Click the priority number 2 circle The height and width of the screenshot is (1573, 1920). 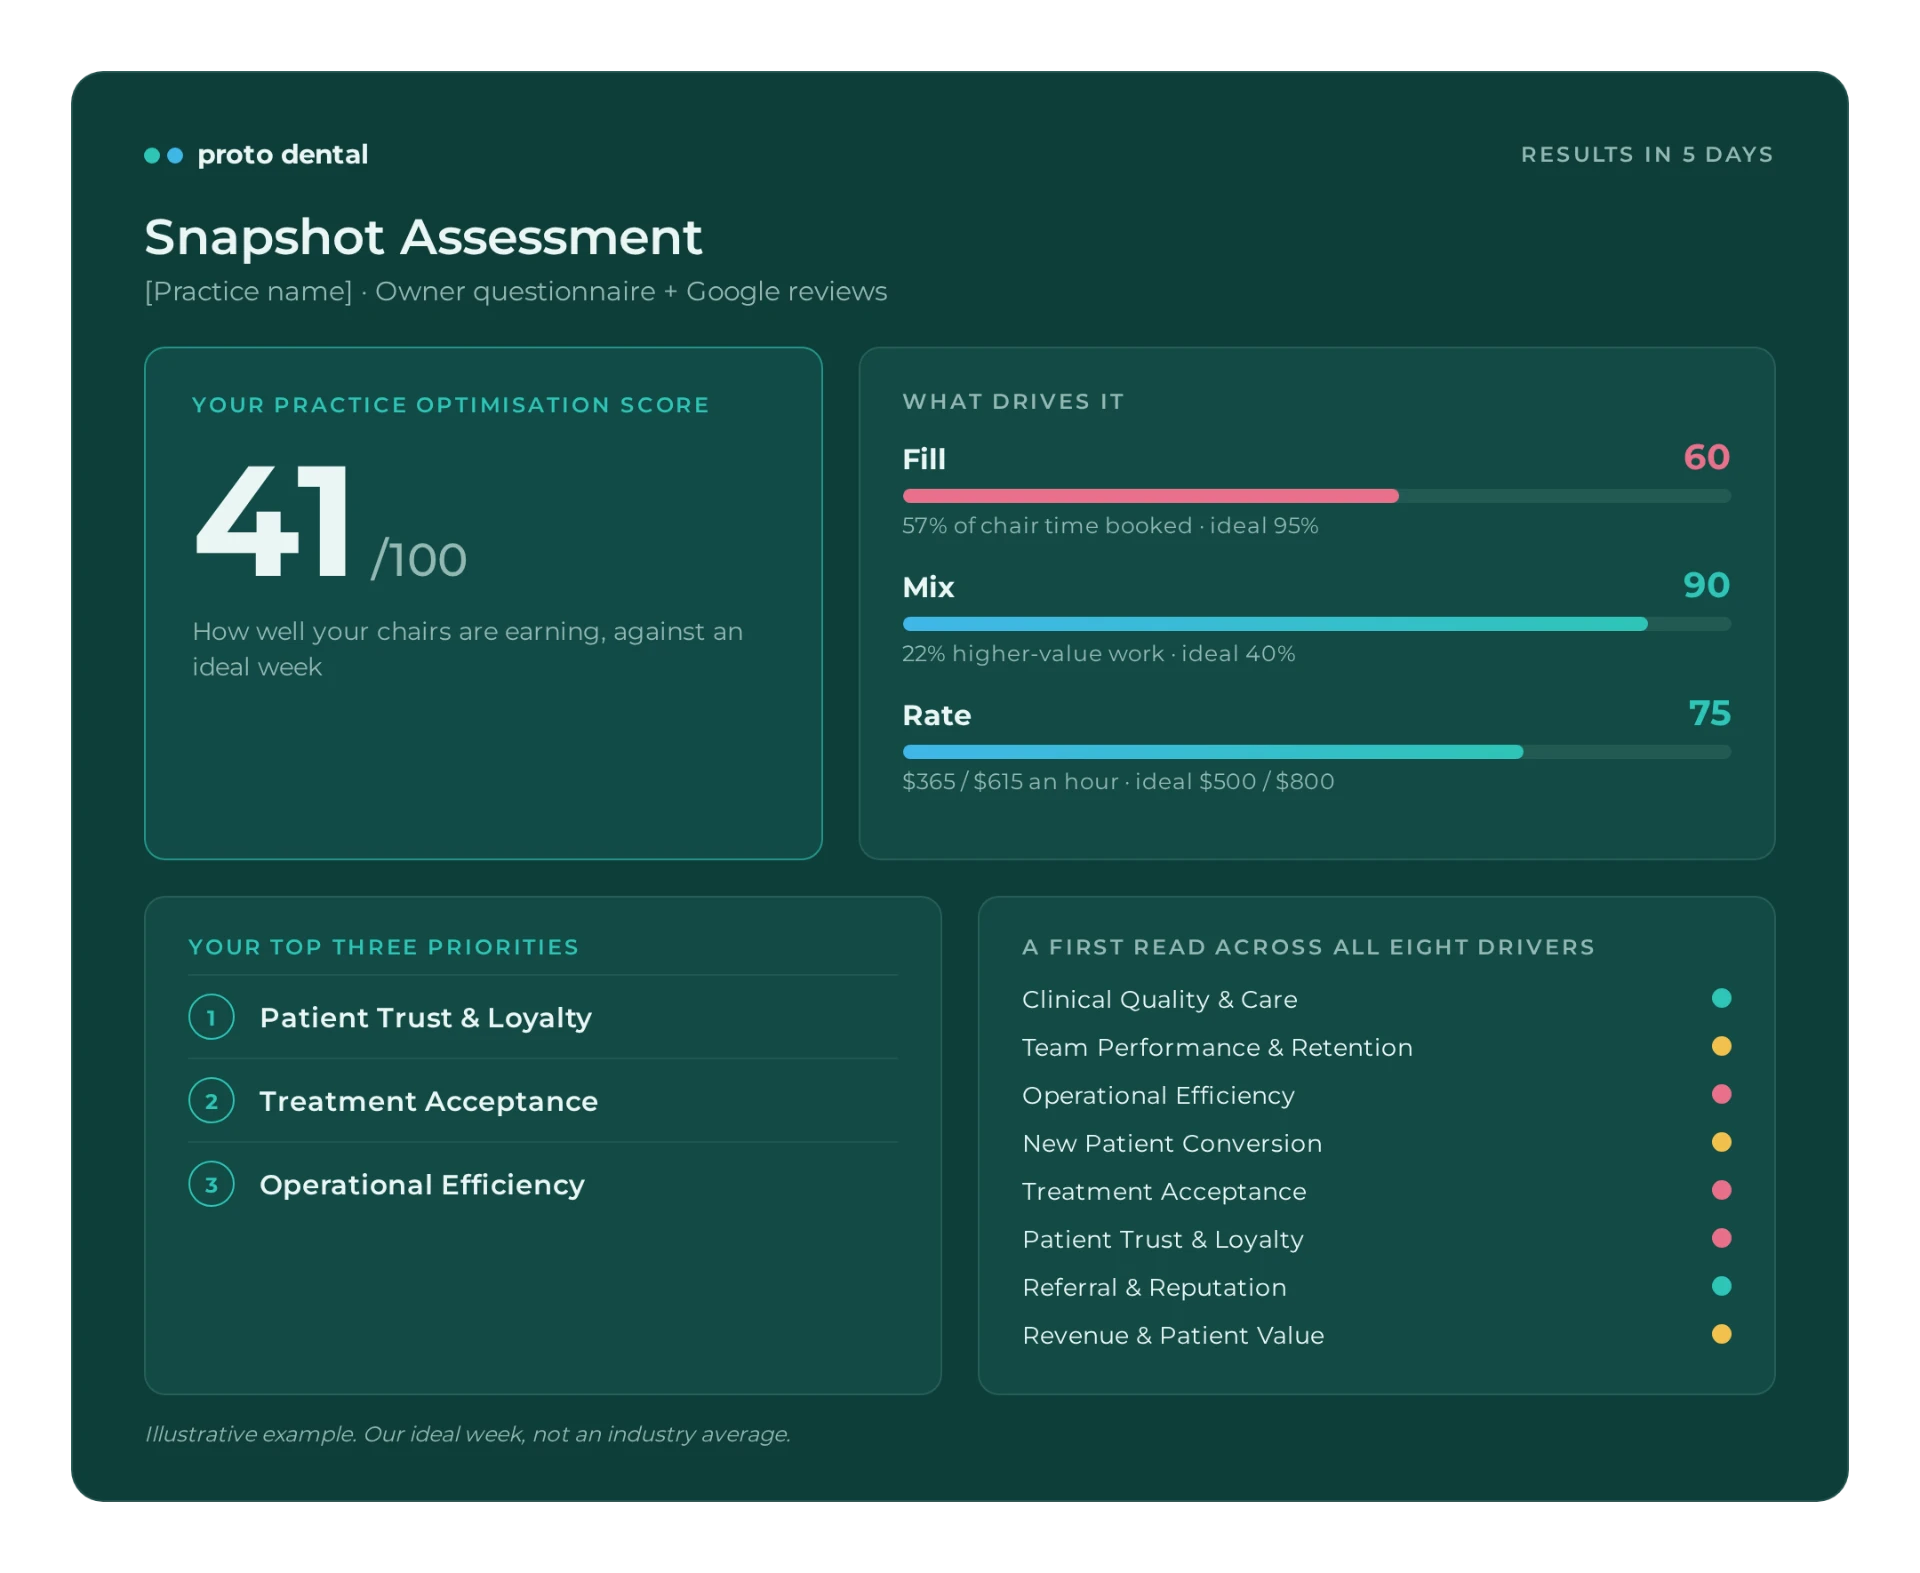pyautogui.click(x=211, y=1101)
